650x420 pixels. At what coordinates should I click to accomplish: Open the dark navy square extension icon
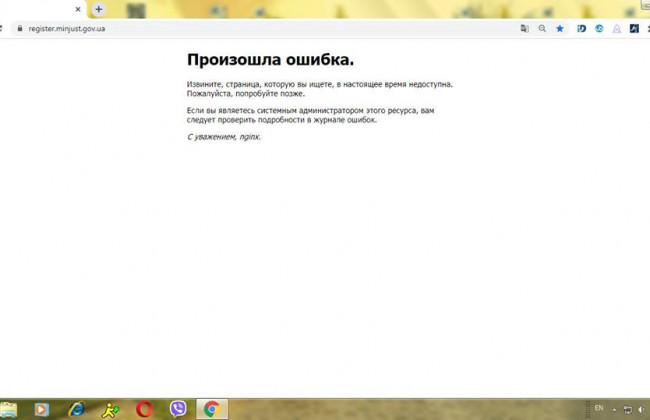point(634,29)
